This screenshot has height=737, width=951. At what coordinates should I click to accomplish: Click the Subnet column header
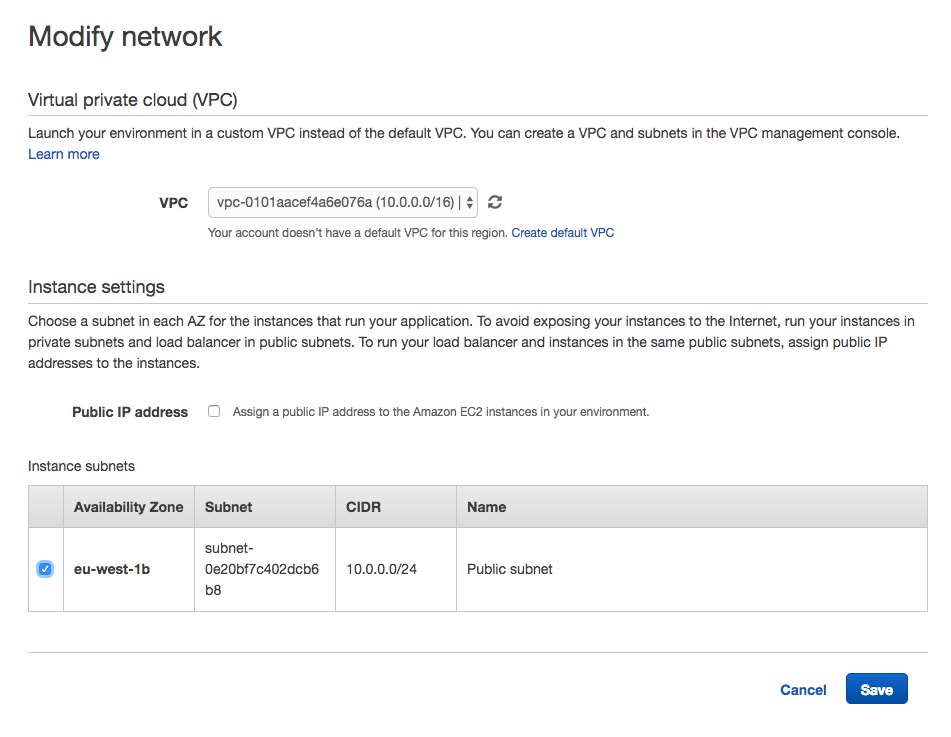point(228,507)
